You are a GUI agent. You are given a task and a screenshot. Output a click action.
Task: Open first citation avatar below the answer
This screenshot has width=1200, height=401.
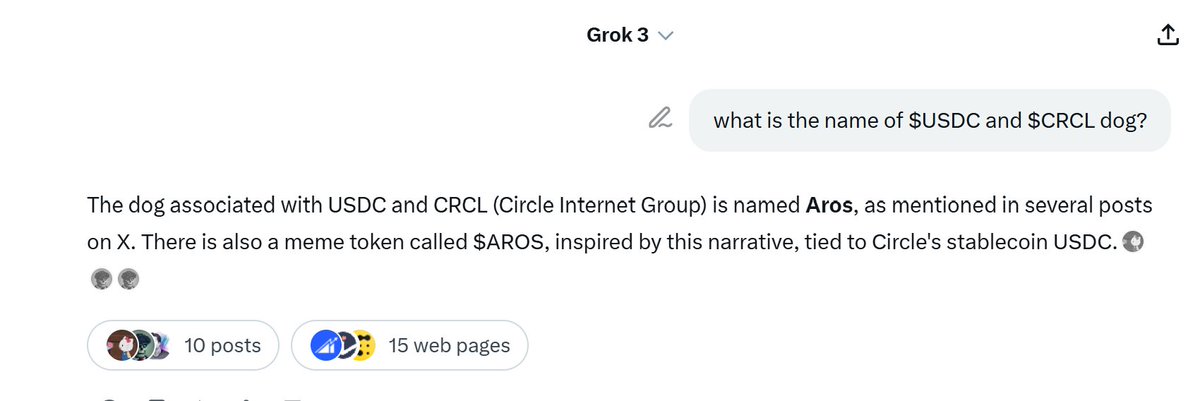click(100, 279)
